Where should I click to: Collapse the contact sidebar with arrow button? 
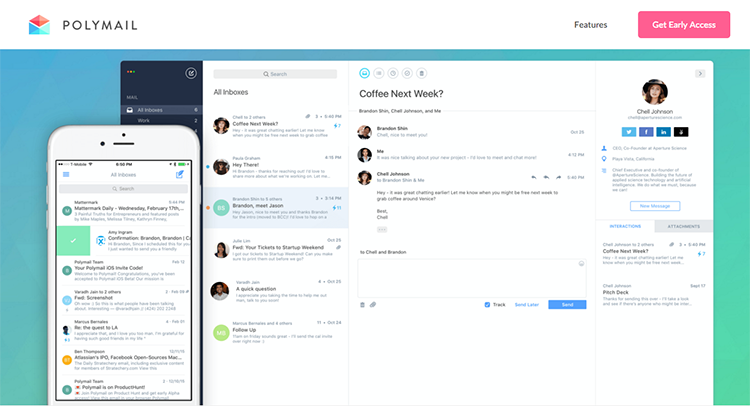coord(700,73)
